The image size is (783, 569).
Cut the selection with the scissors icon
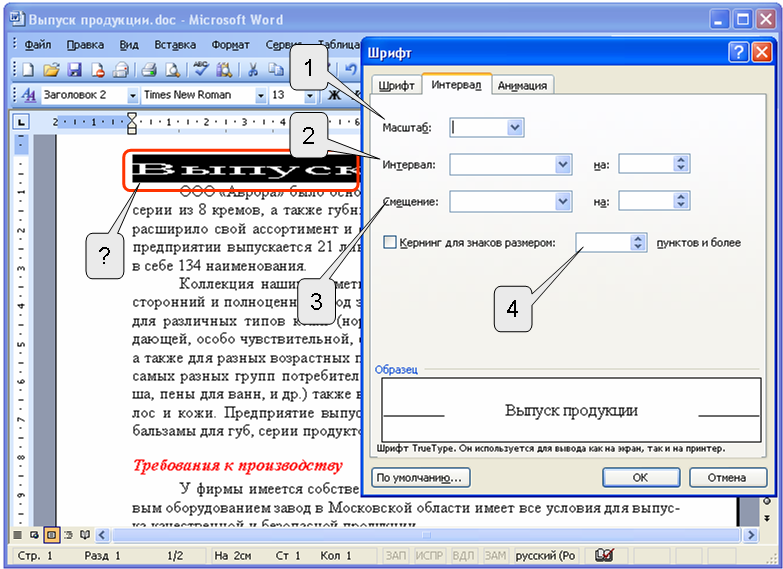253,69
